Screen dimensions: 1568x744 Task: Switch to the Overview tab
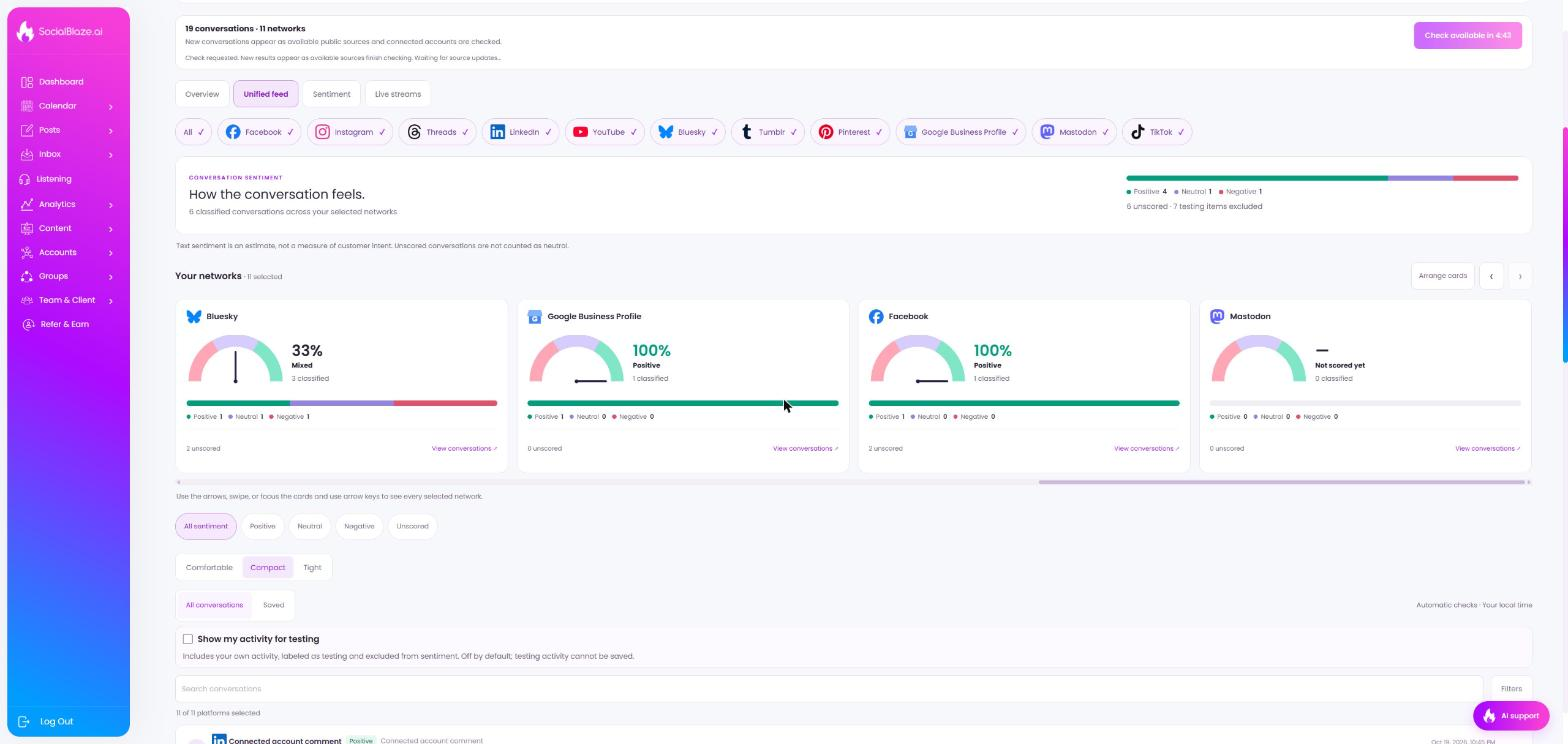202,94
